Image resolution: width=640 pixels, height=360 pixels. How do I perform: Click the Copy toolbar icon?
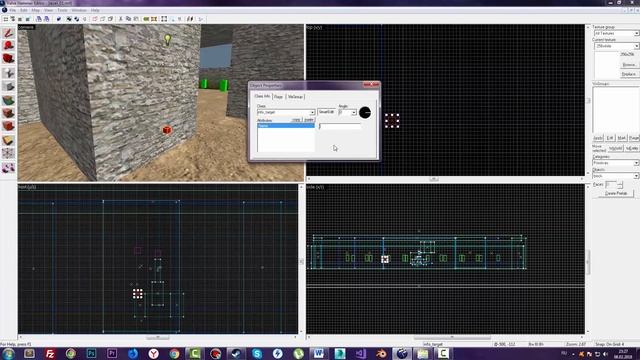pos(128,19)
